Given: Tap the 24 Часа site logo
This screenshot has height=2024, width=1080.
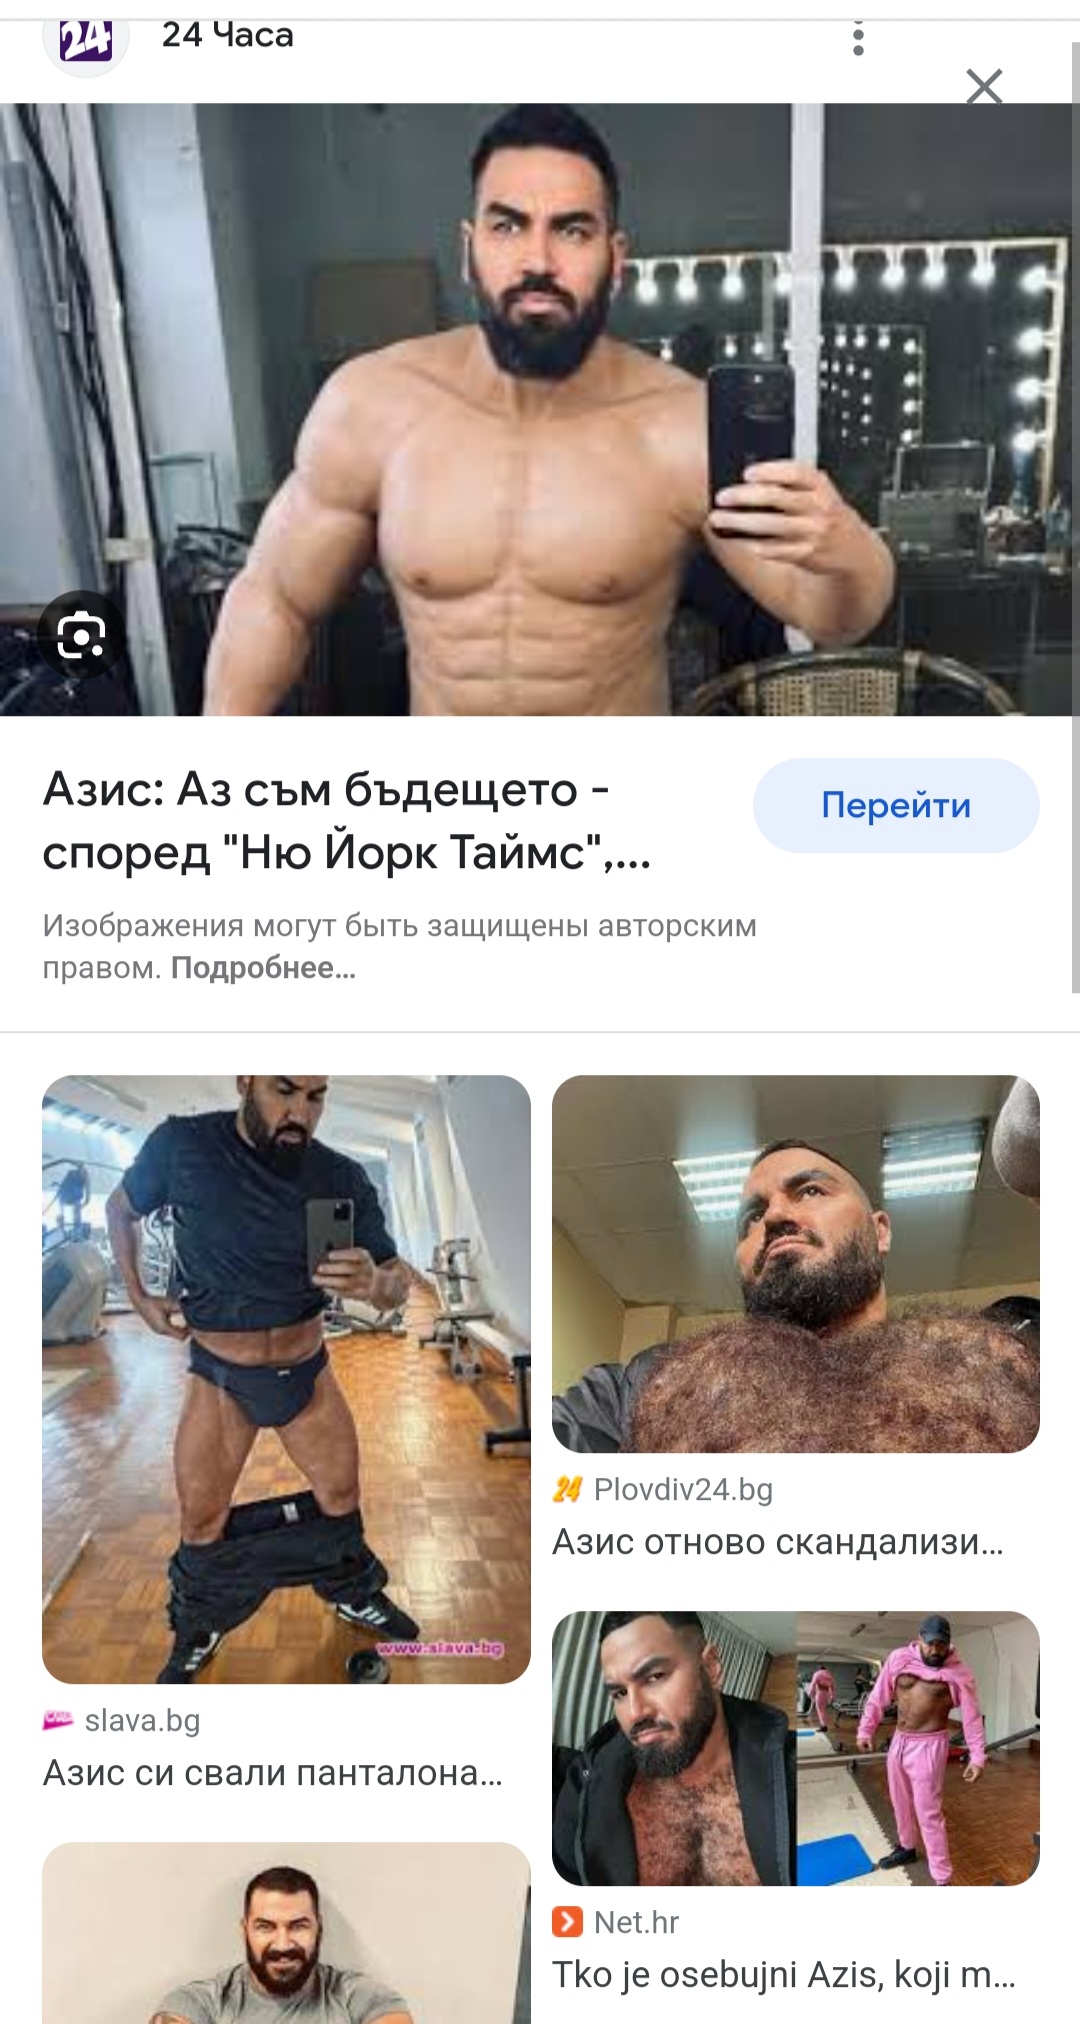Looking at the screenshot, I should pyautogui.click(x=86, y=40).
